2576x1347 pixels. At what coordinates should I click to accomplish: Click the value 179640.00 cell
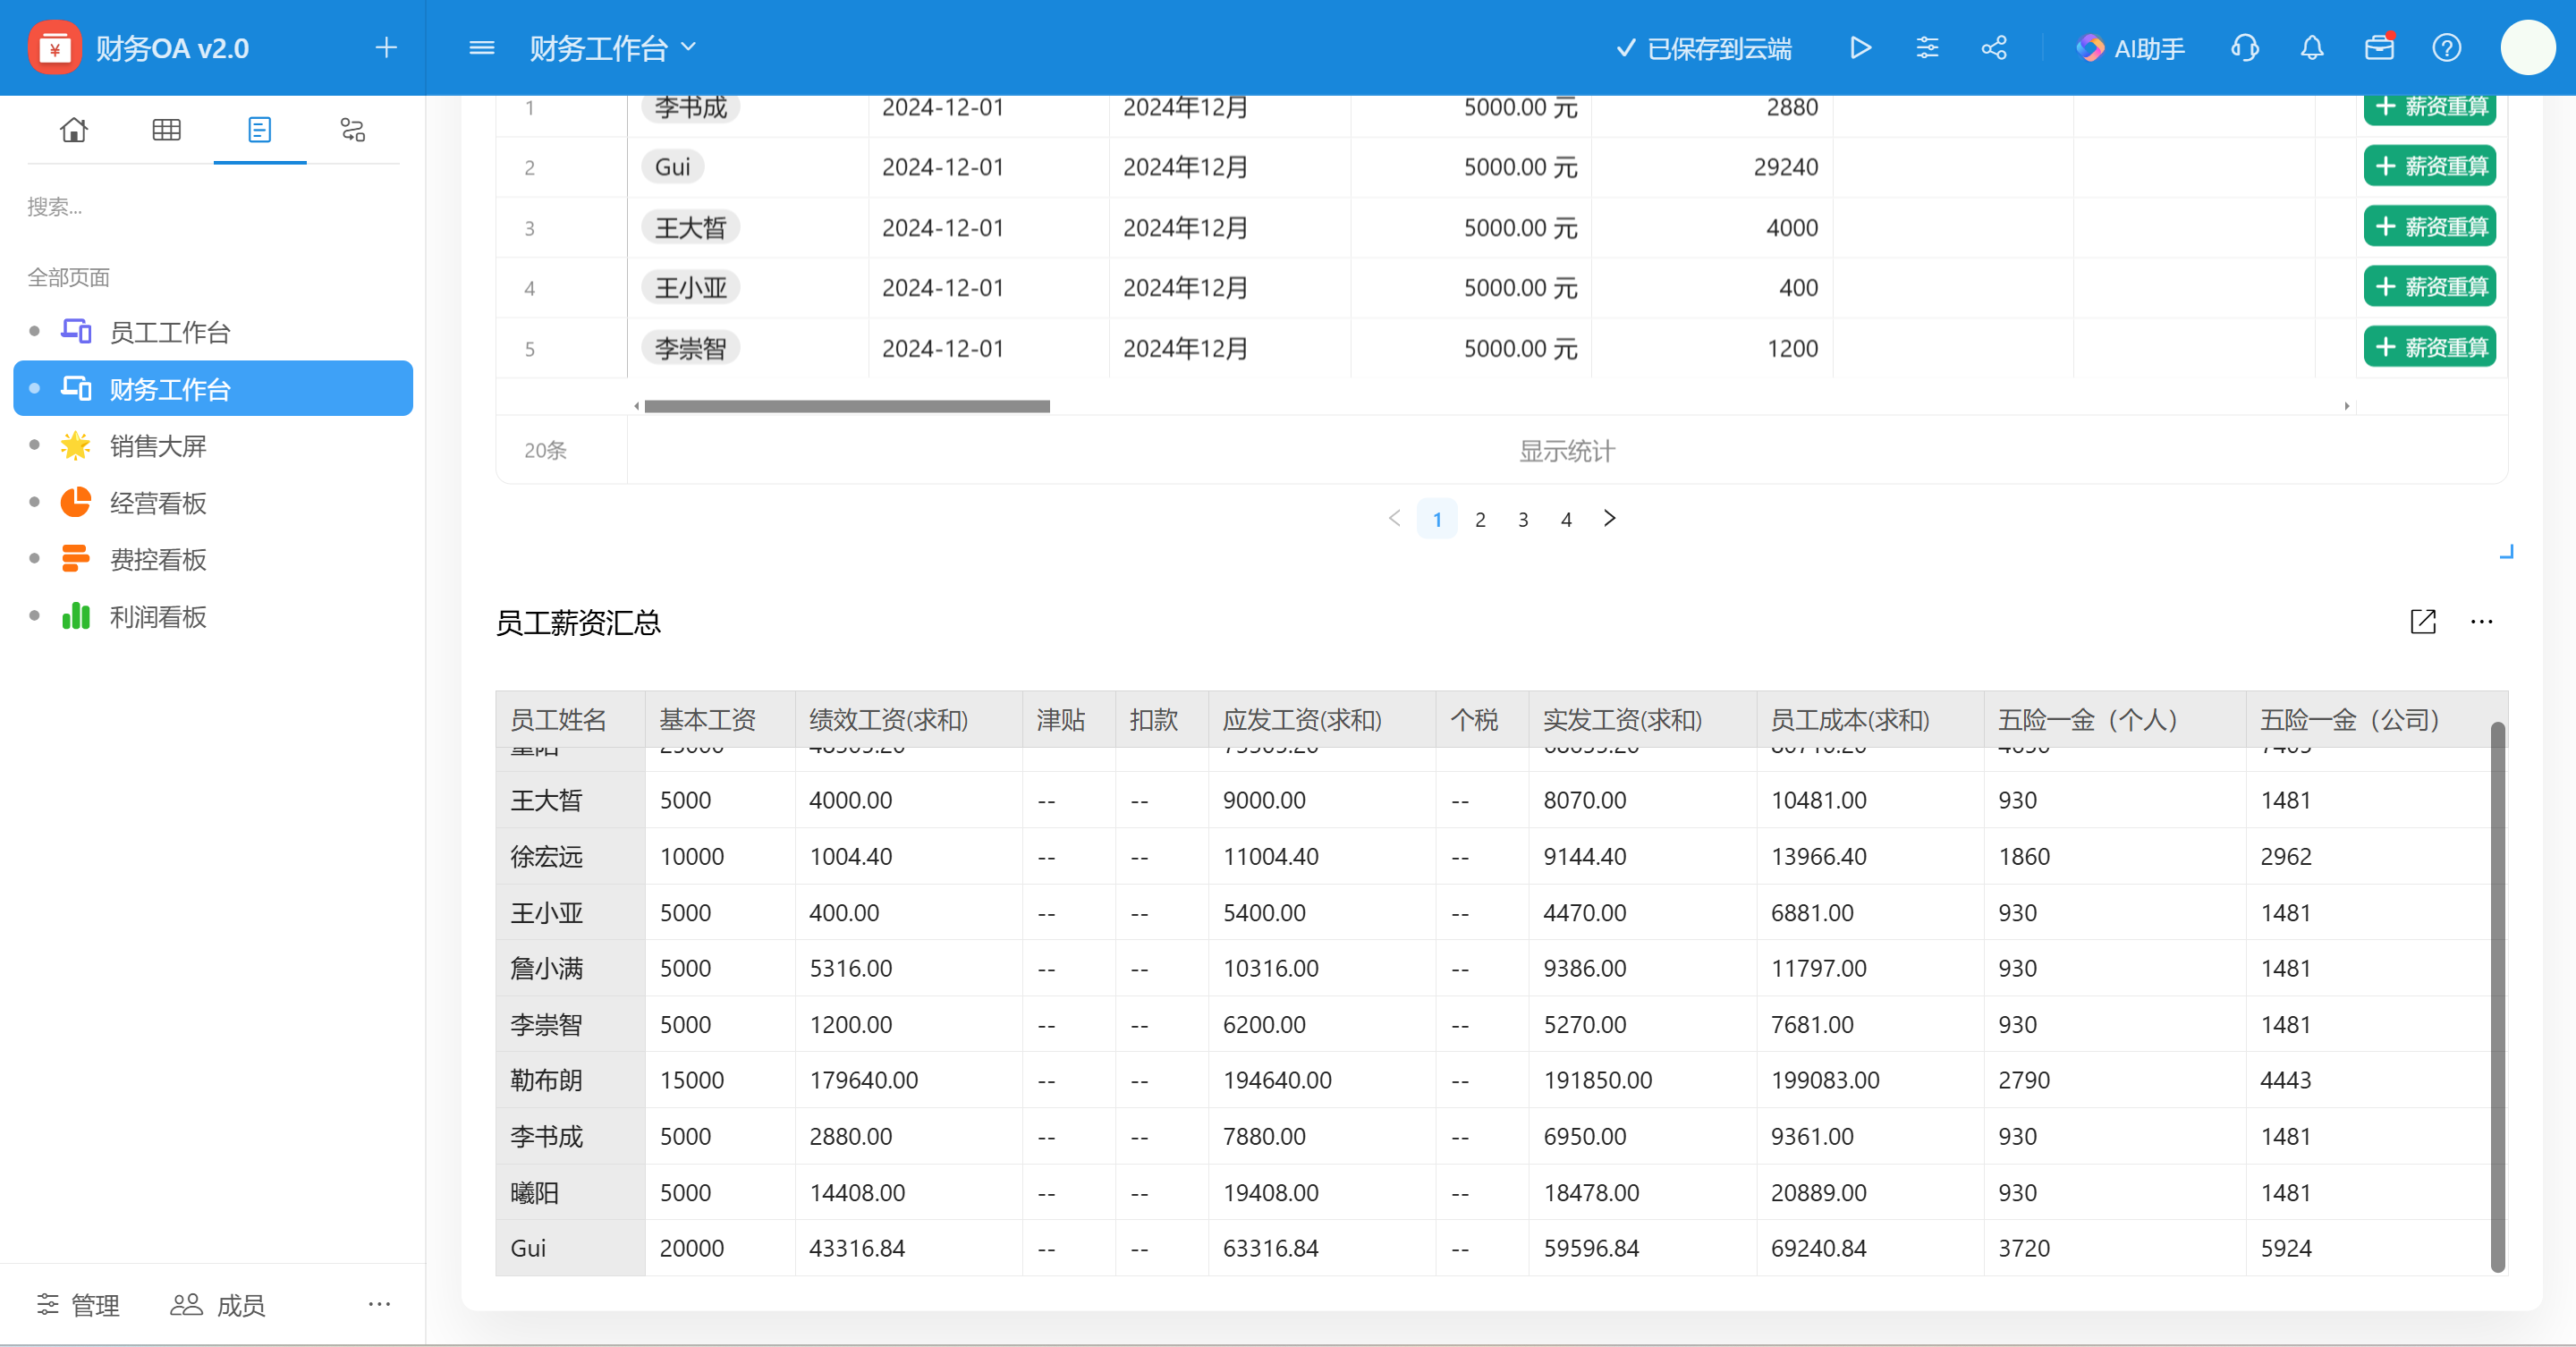pyautogui.click(x=908, y=1080)
